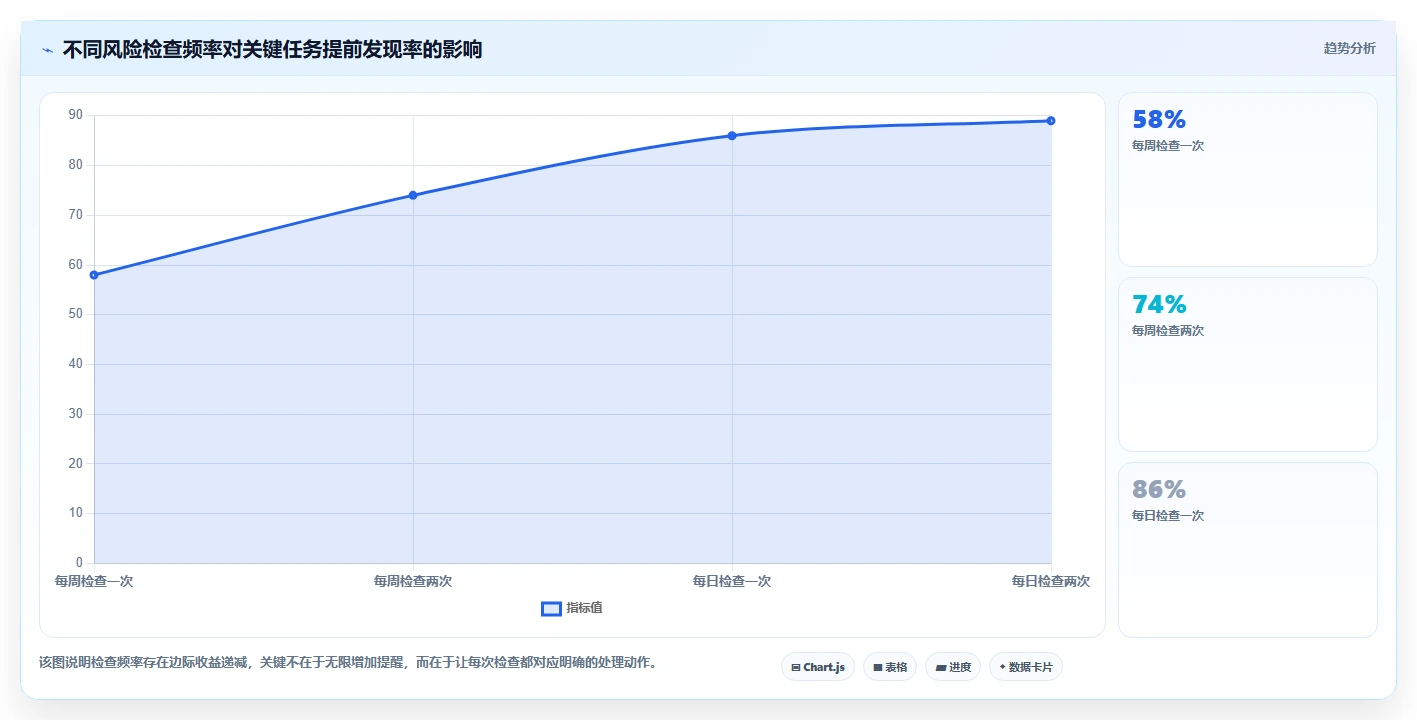
Task: Click the 趋势分析 label in header
Action: [x=1349, y=48]
